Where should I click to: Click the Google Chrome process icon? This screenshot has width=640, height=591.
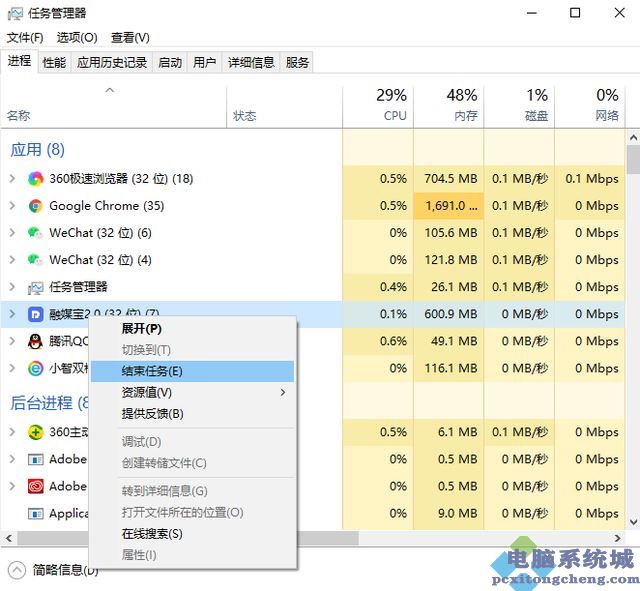[36, 206]
